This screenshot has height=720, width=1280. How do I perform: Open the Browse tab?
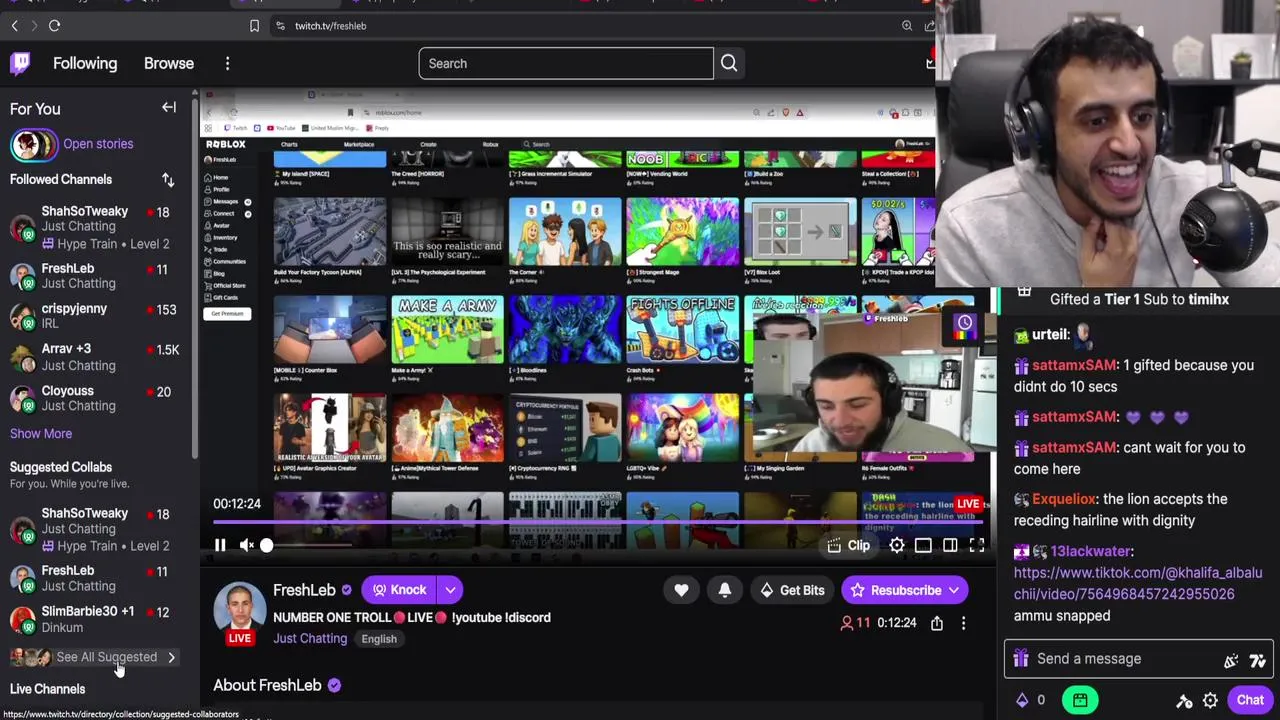pyautogui.click(x=169, y=64)
